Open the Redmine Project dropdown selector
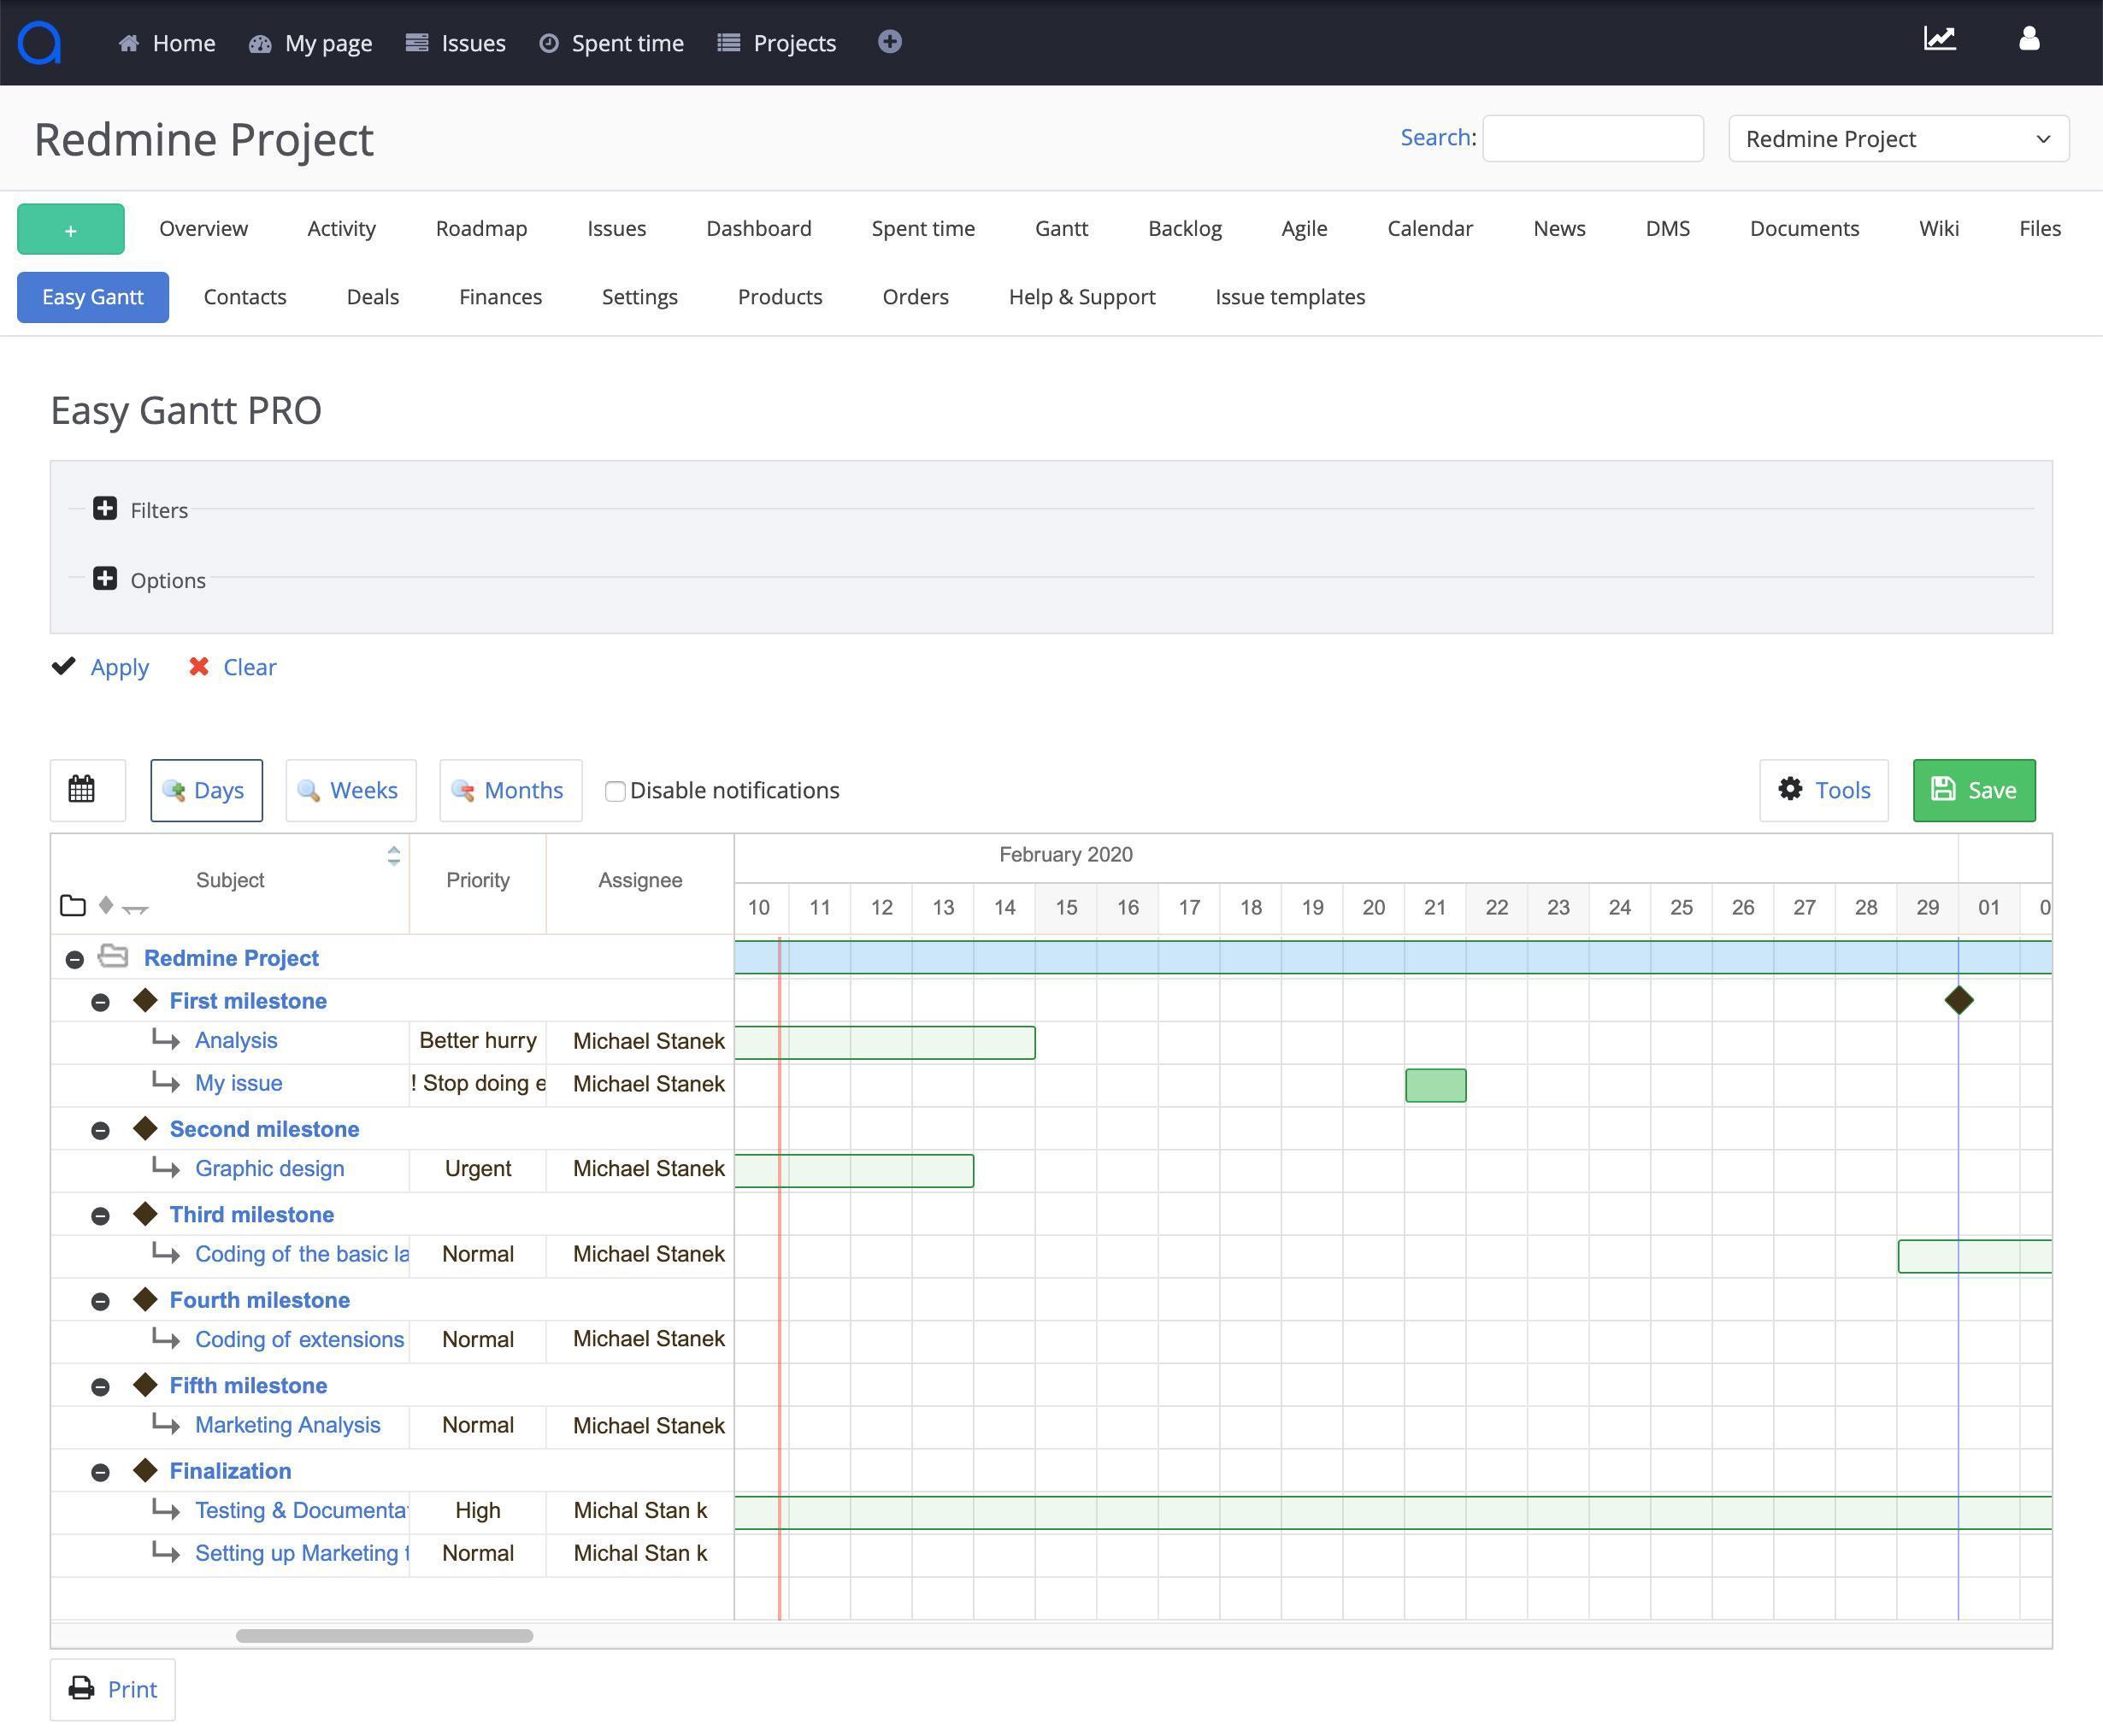Screen dimensions: 2103x1736 1898,139
